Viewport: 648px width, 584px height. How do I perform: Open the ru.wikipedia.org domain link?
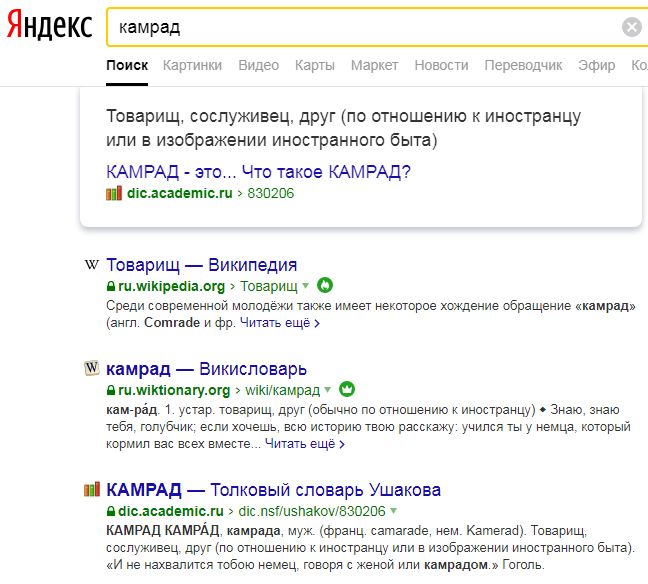[172, 286]
